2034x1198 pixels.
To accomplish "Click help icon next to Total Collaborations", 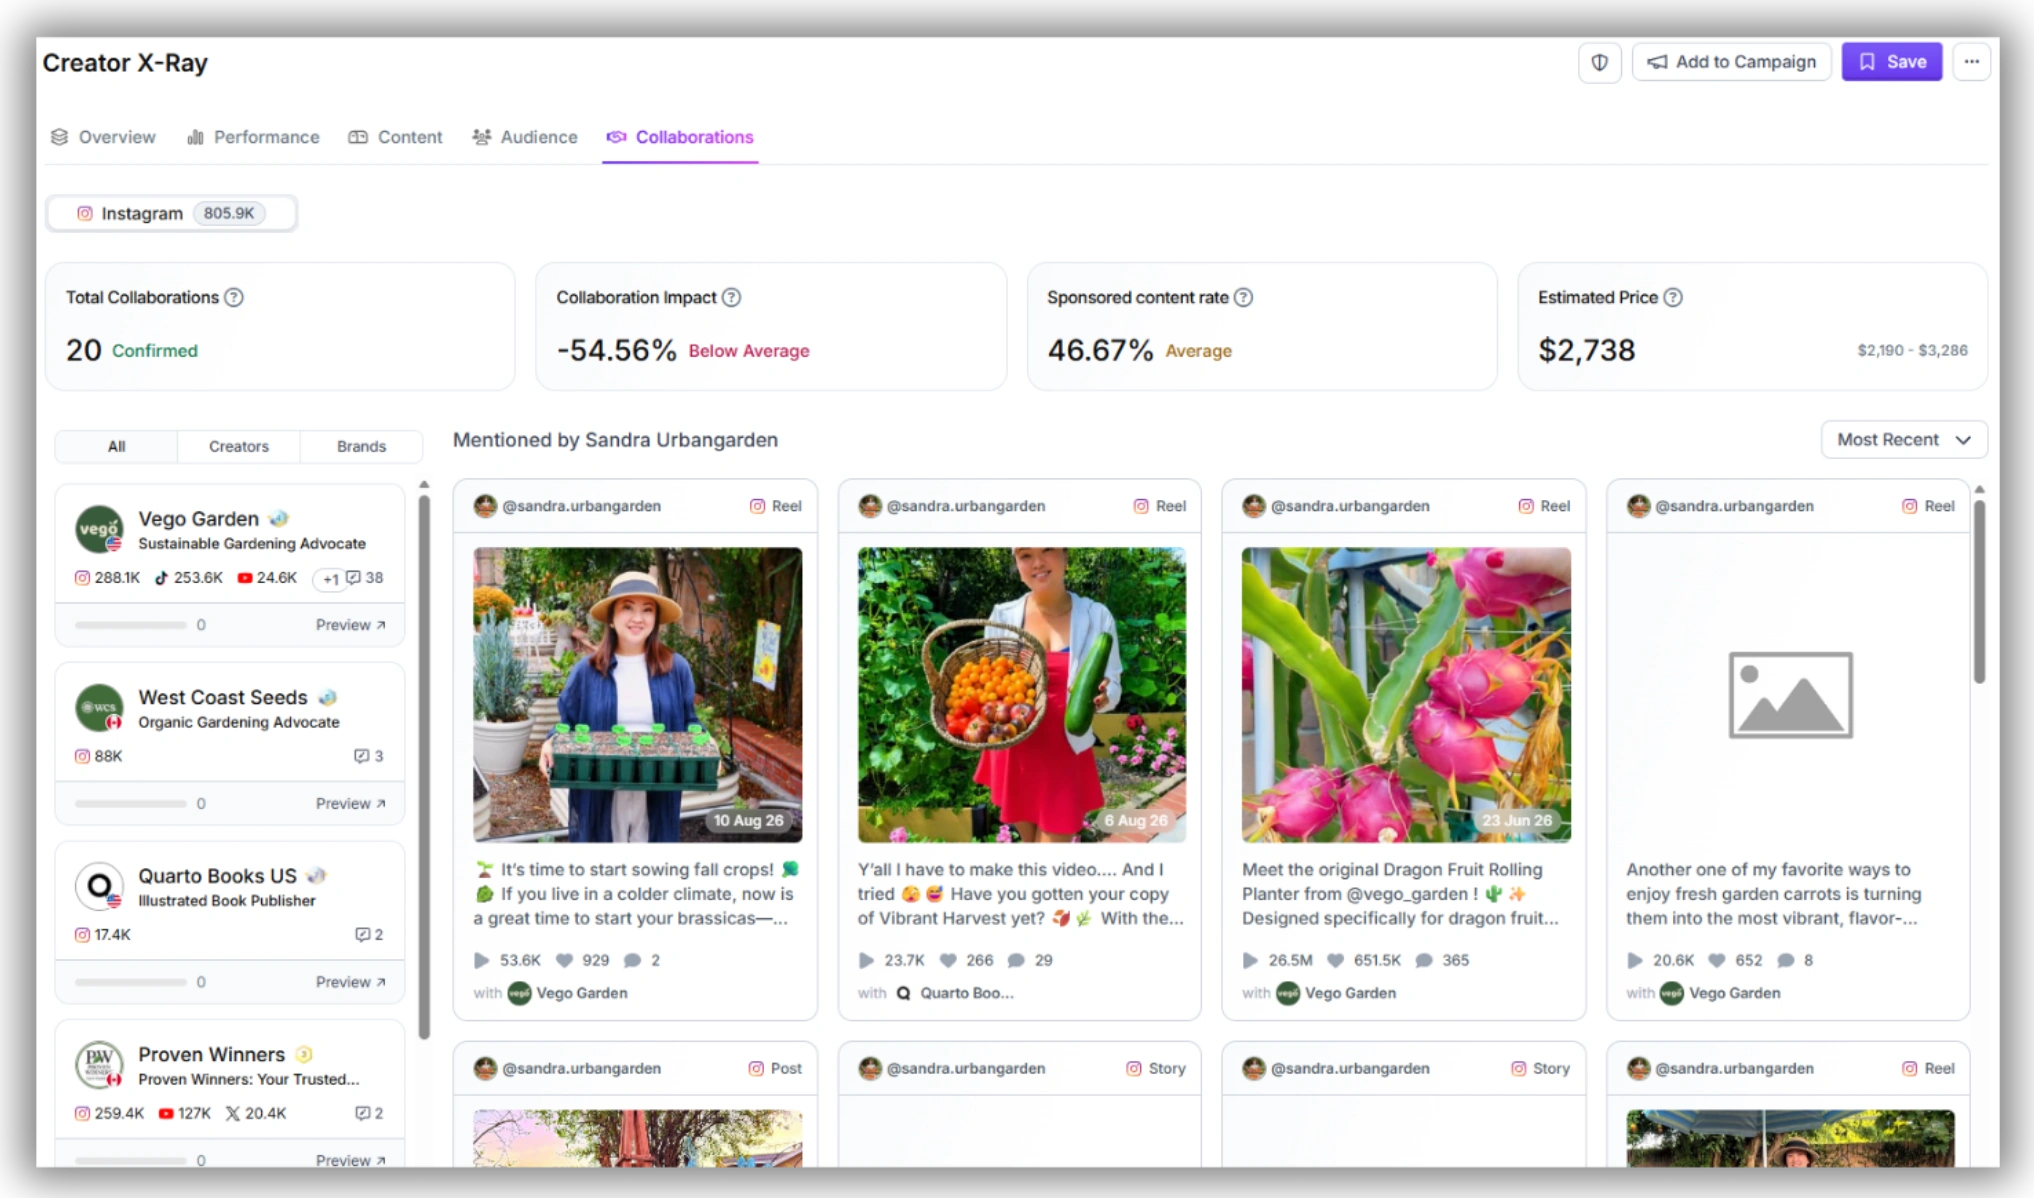I will 234,297.
